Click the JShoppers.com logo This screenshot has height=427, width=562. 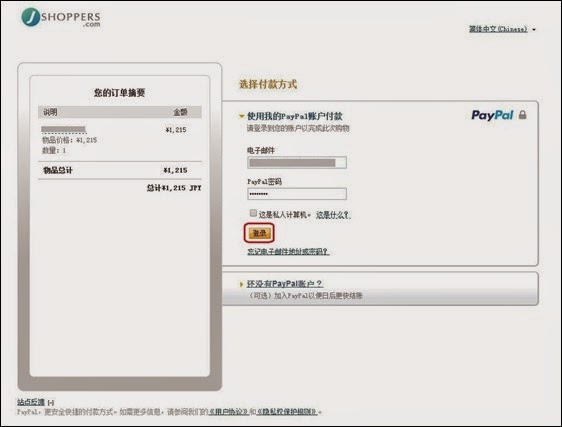[x=61, y=17]
